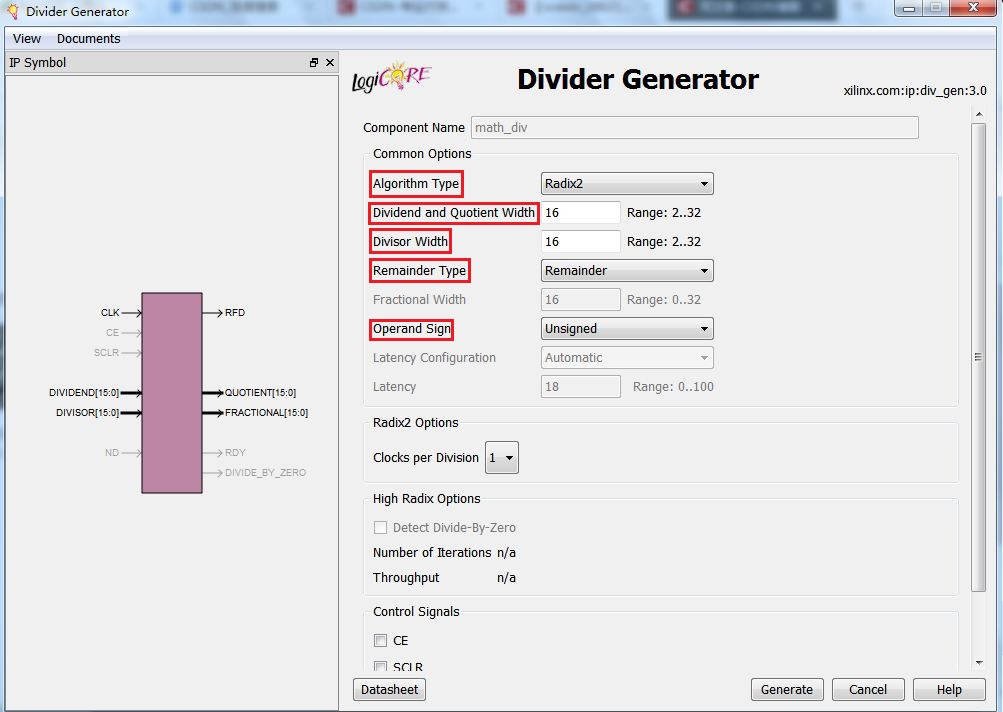Image resolution: width=1003 pixels, height=712 pixels.
Task: Undock the IP Symbol panel
Action: click(313, 62)
